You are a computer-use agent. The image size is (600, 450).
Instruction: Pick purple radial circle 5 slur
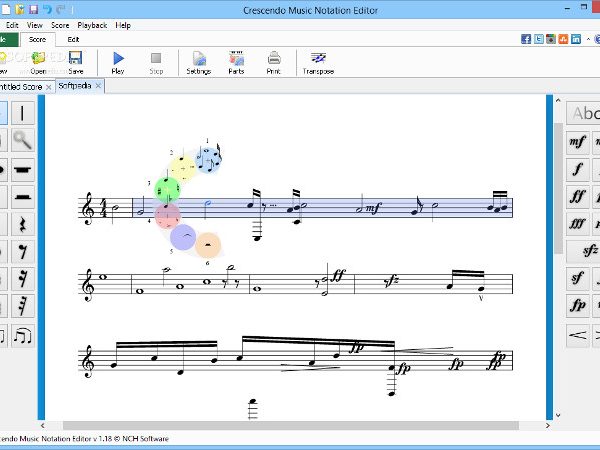(x=183, y=237)
